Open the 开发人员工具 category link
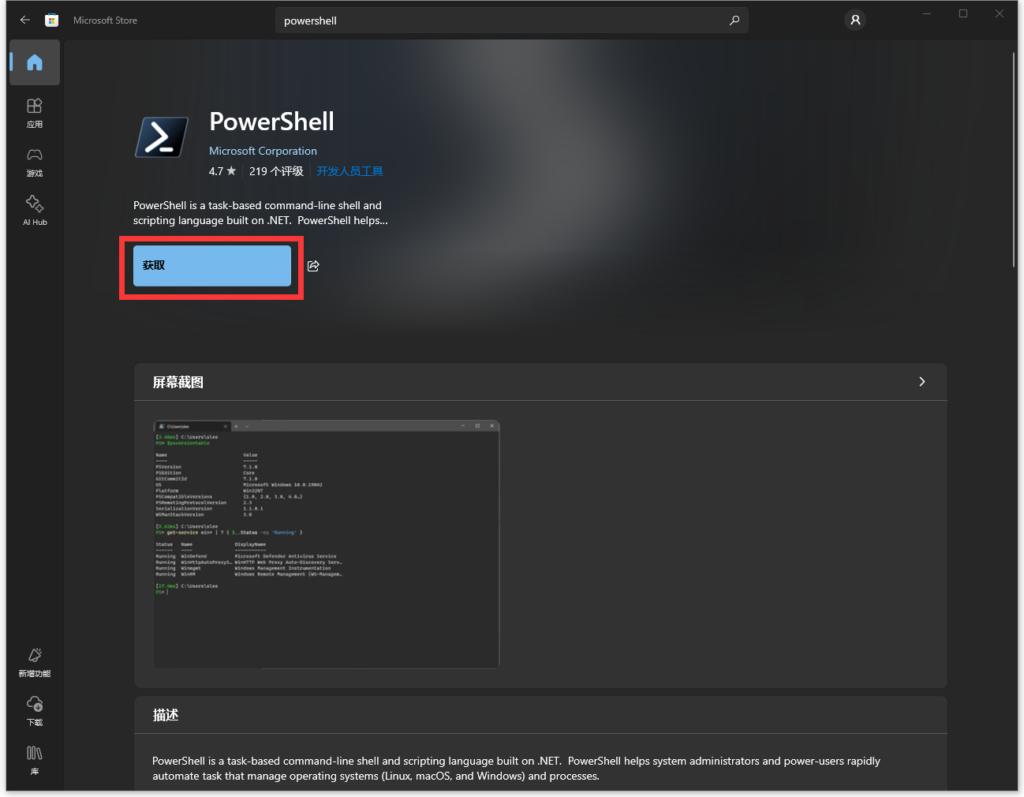Viewport: 1024px width, 797px height. point(349,171)
